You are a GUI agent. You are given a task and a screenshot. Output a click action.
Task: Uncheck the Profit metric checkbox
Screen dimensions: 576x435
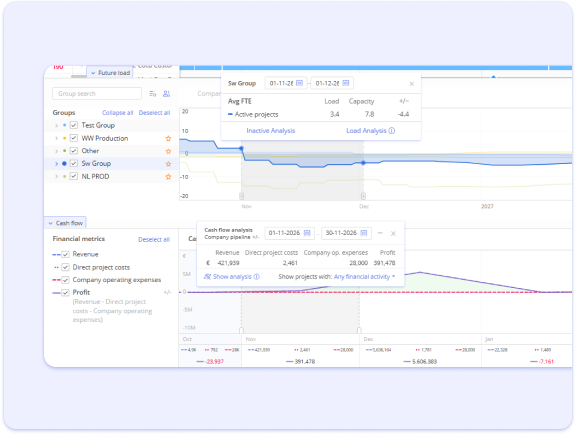coord(65,292)
